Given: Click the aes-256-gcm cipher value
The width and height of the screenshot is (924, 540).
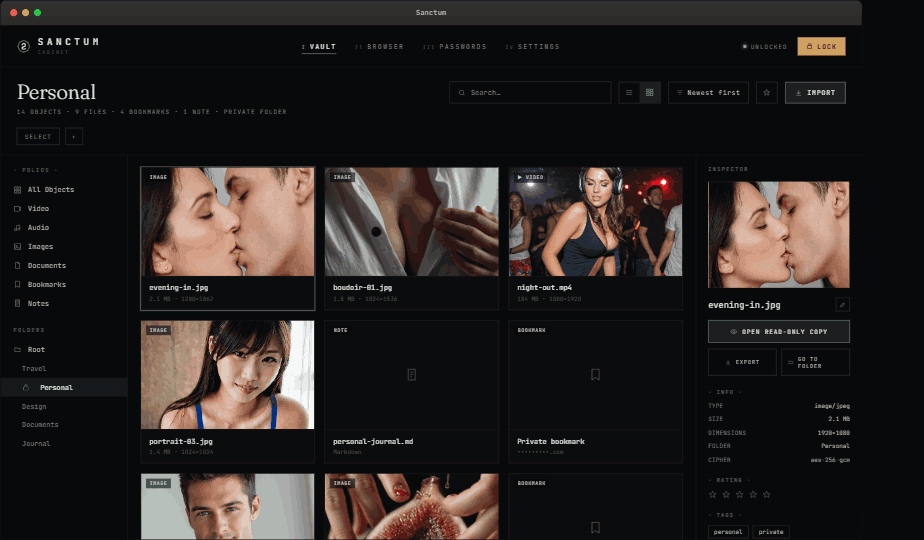Looking at the screenshot, I should 830,460.
